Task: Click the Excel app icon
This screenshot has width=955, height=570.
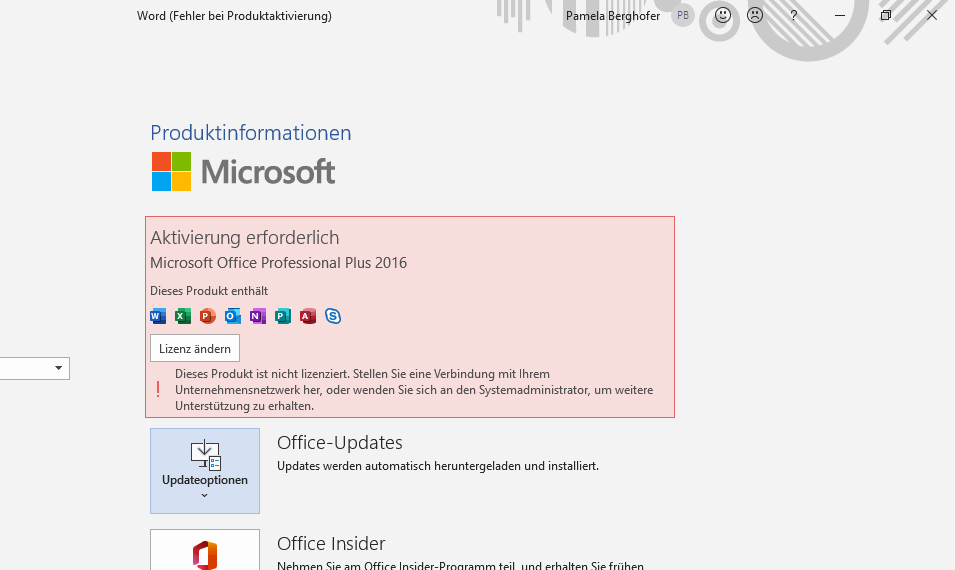Action: point(183,316)
